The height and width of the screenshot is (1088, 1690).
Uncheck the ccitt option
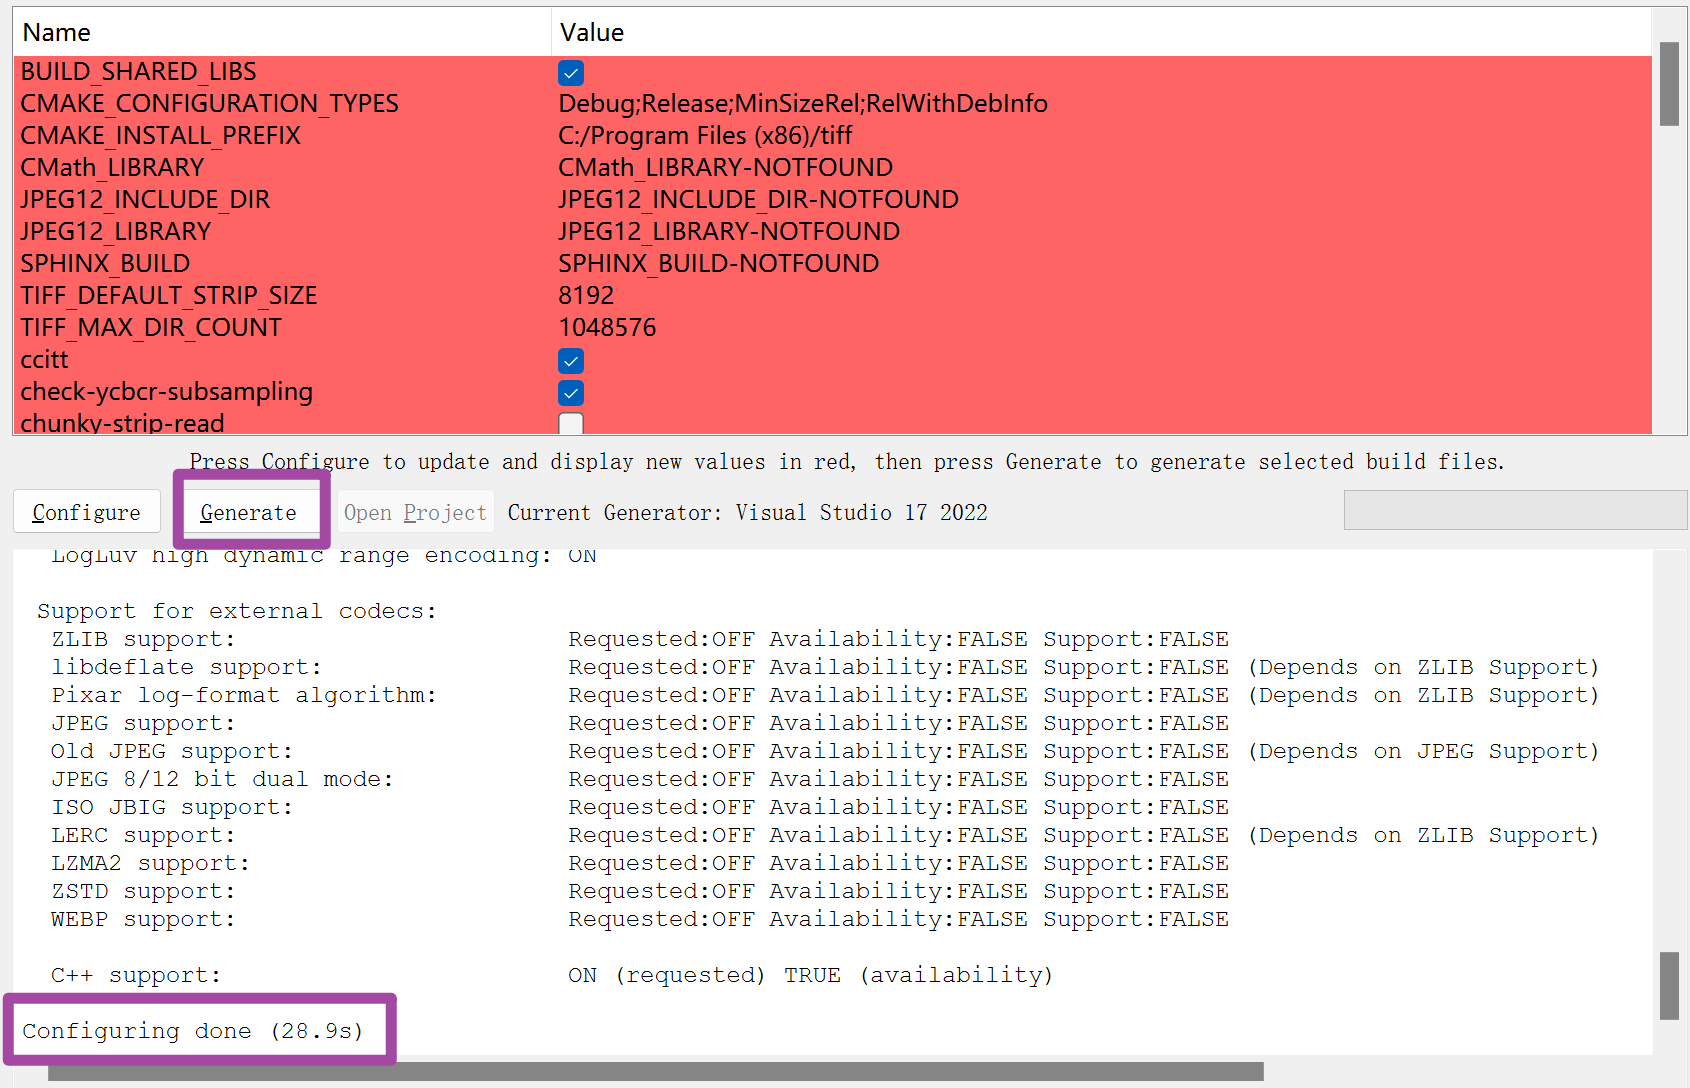coord(570,361)
